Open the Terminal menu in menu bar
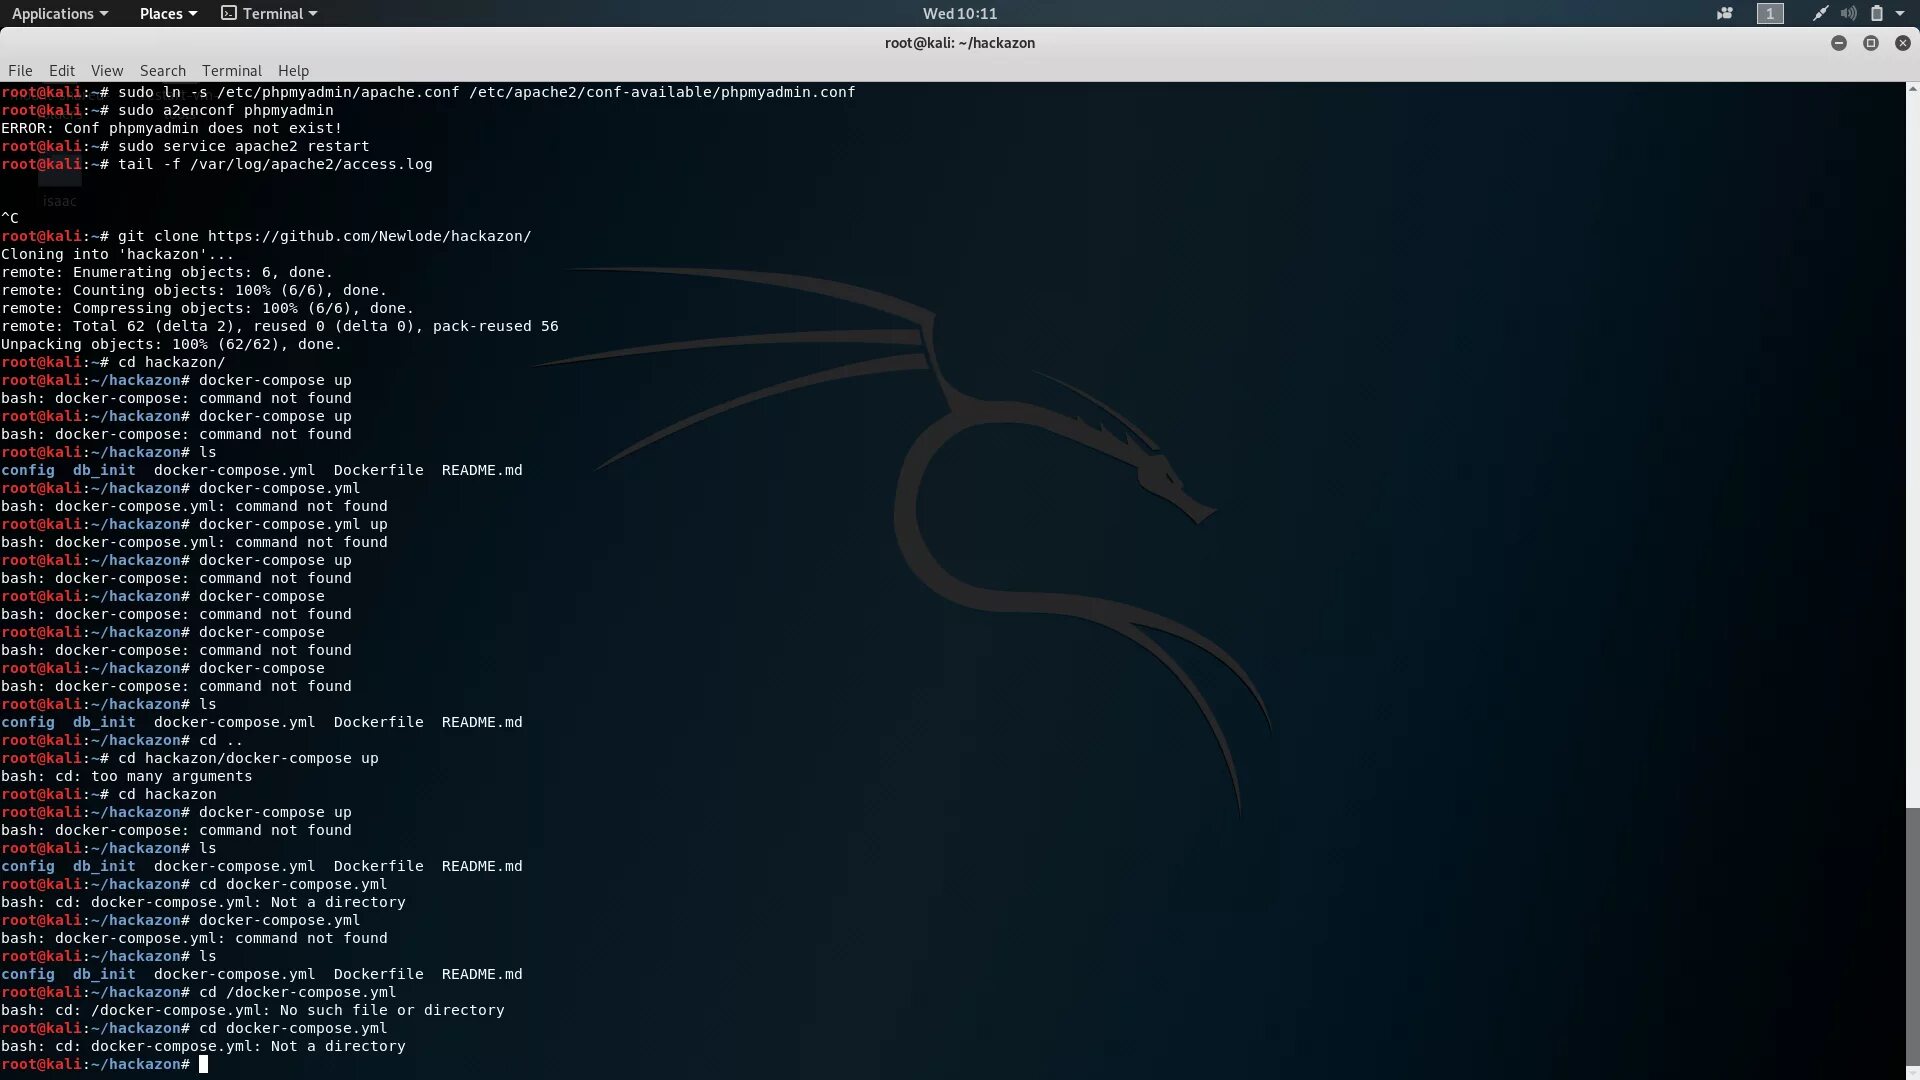The width and height of the screenshot is (1920, 1080). coord(231,70)
